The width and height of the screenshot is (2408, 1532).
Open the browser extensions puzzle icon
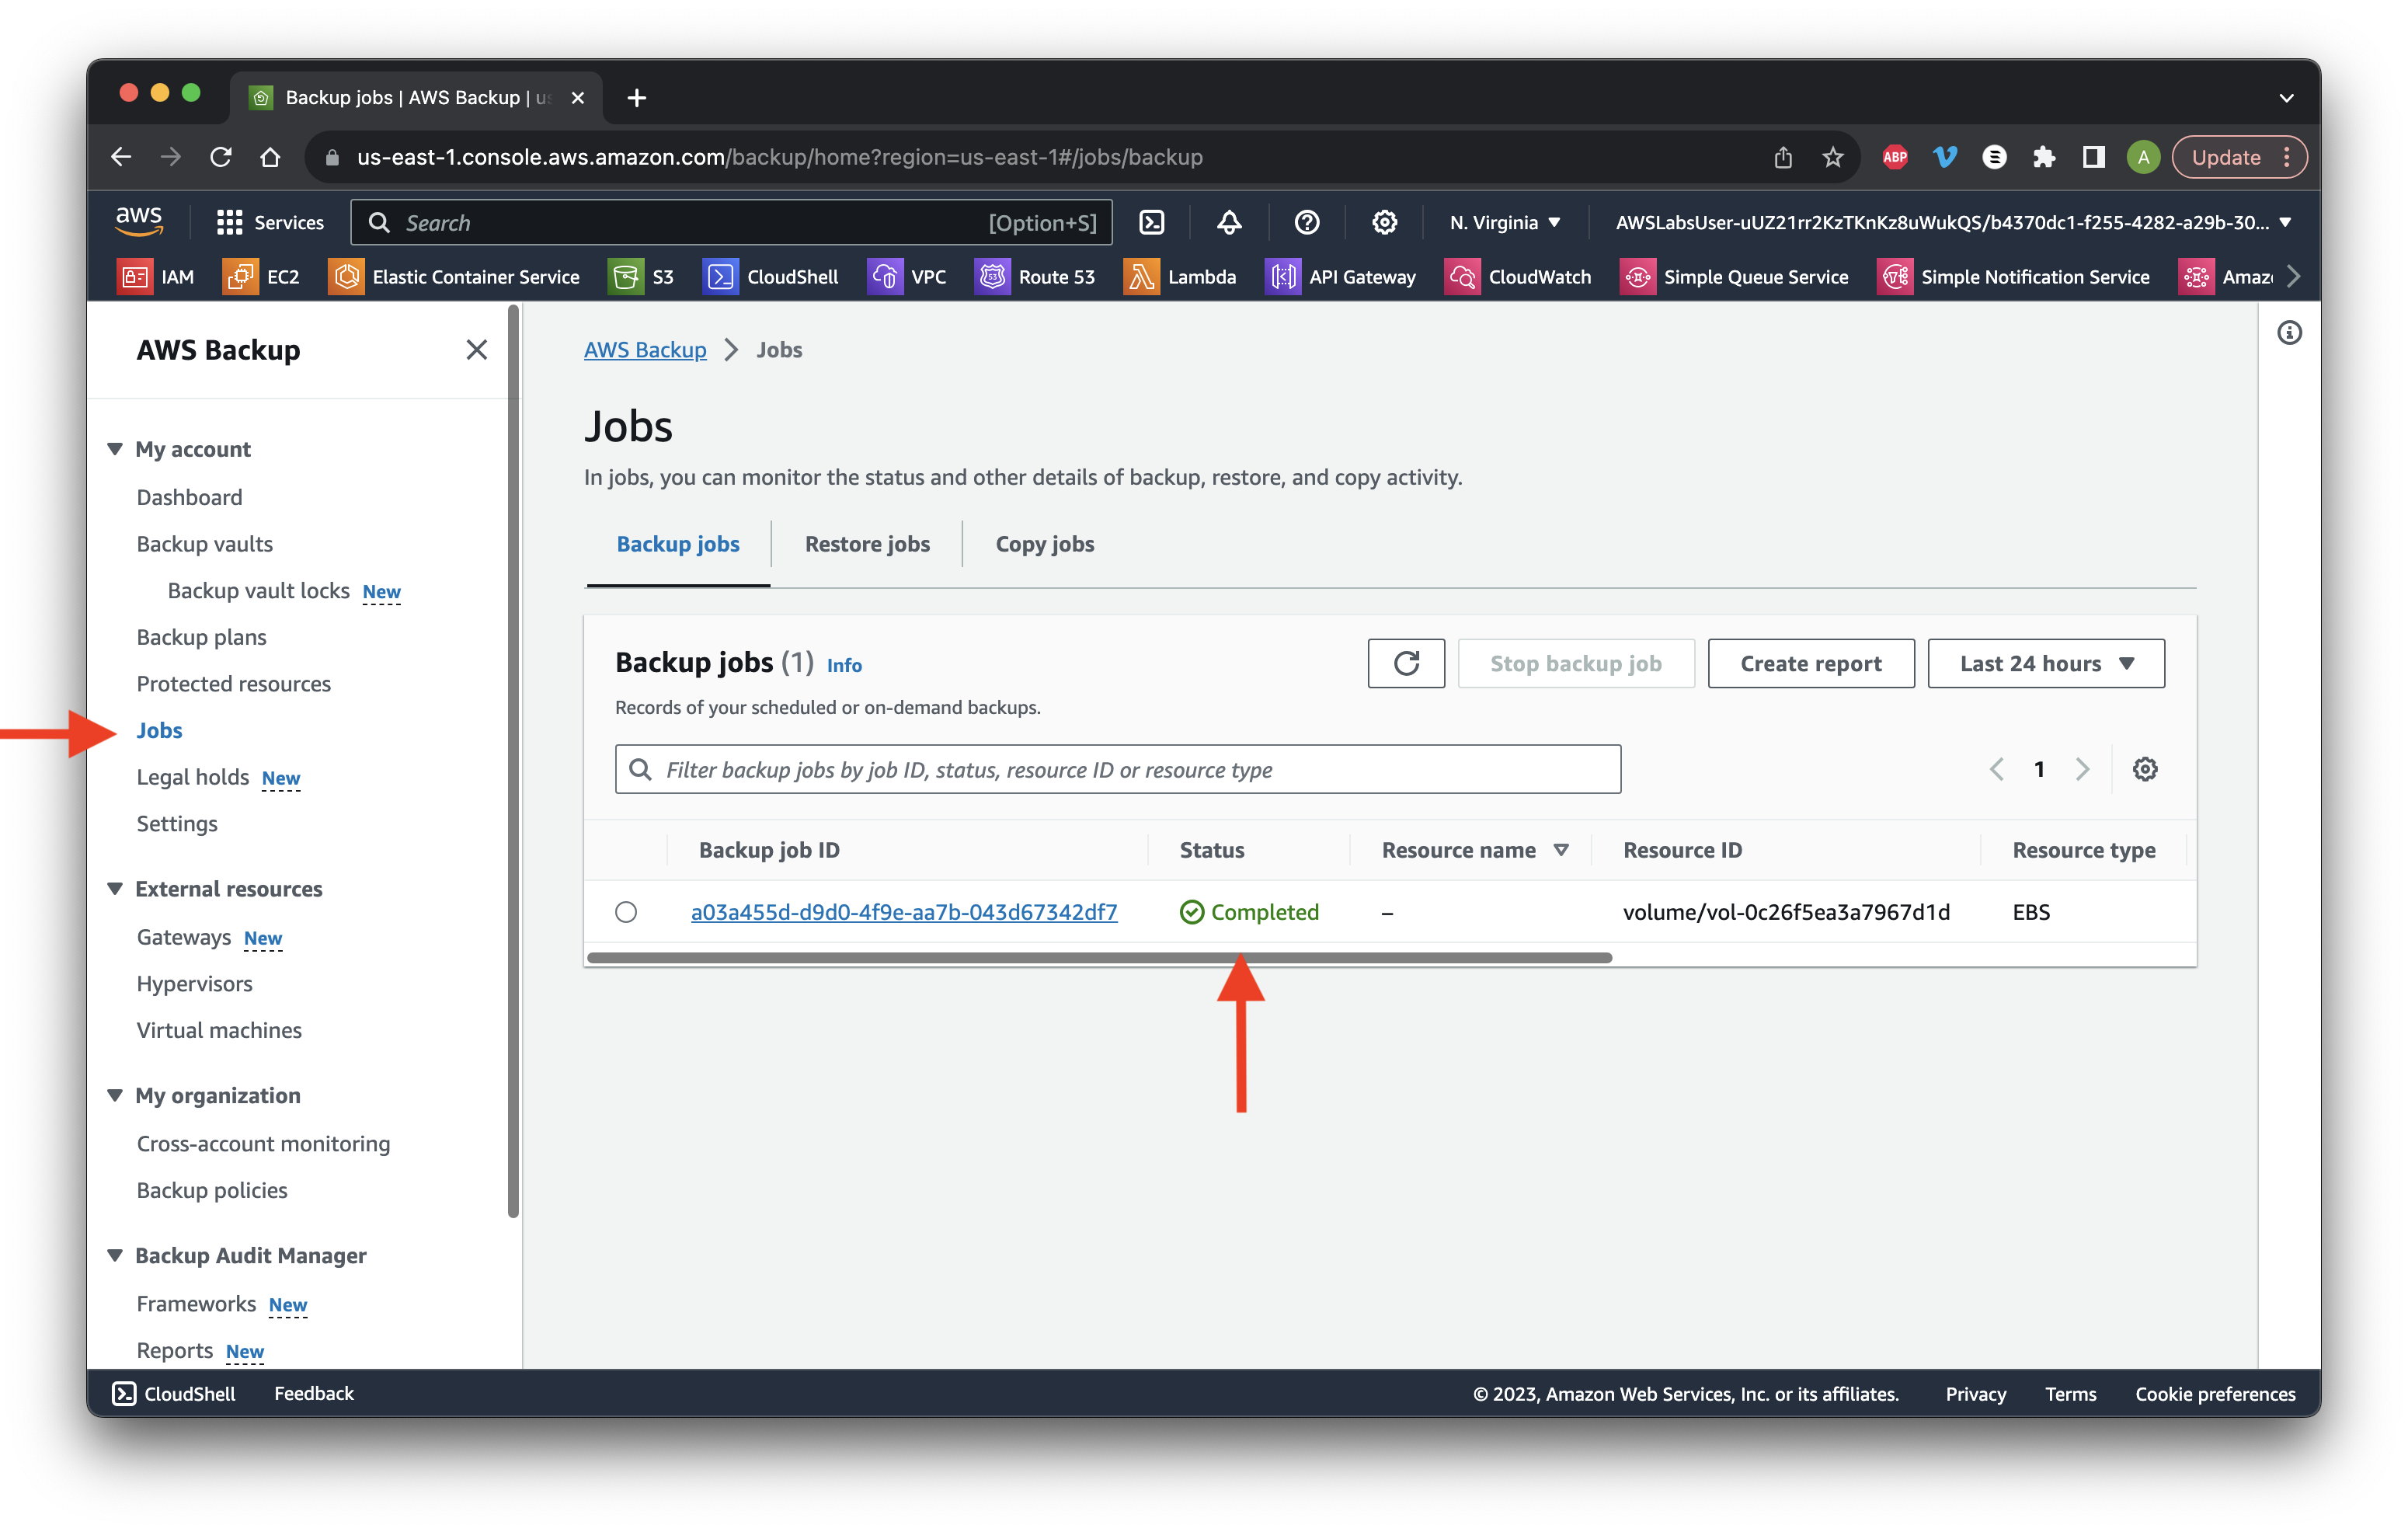click(x=2043, y=157)
